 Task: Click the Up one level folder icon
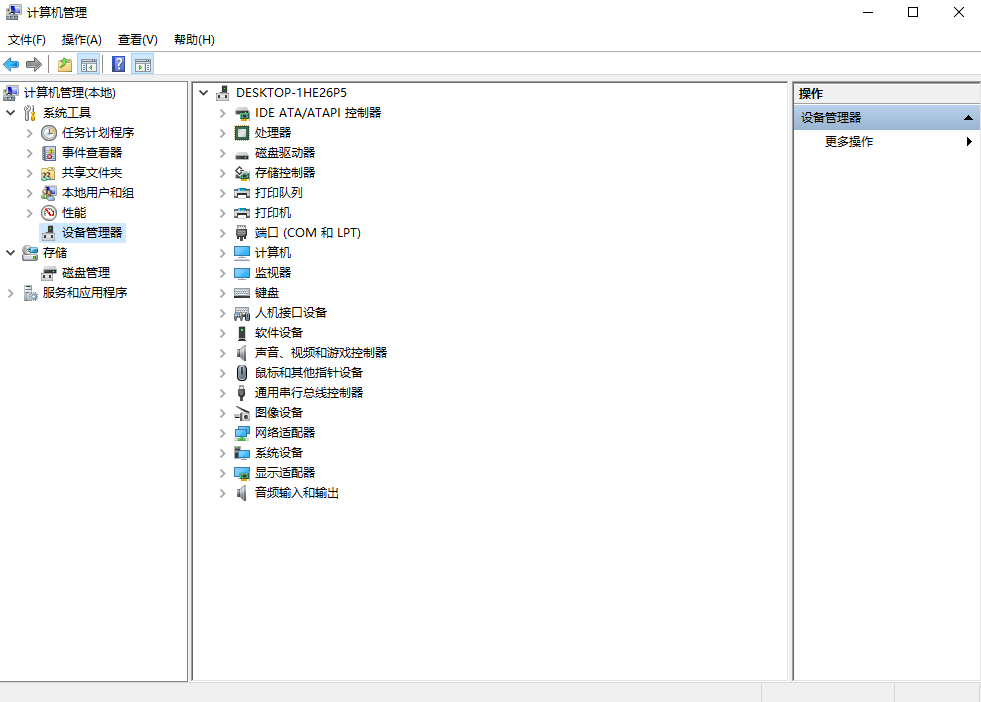point(64,64)
